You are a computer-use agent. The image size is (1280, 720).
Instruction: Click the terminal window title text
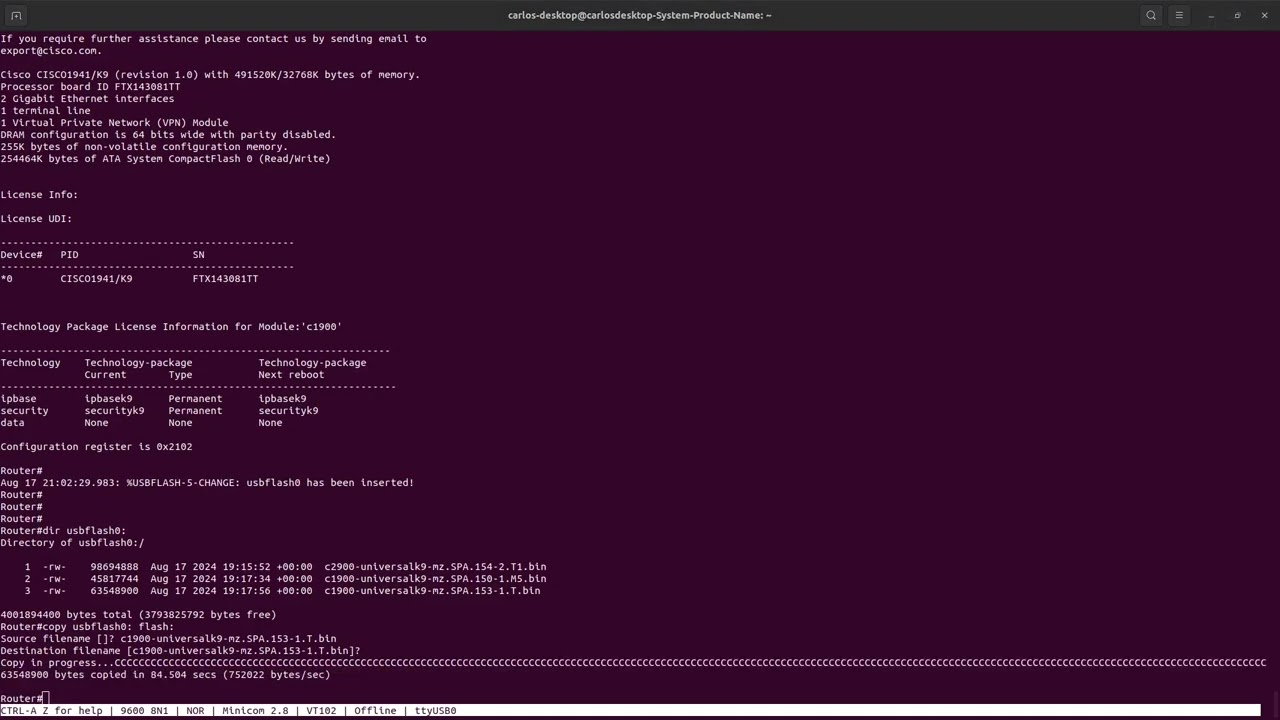coord(639,15)
